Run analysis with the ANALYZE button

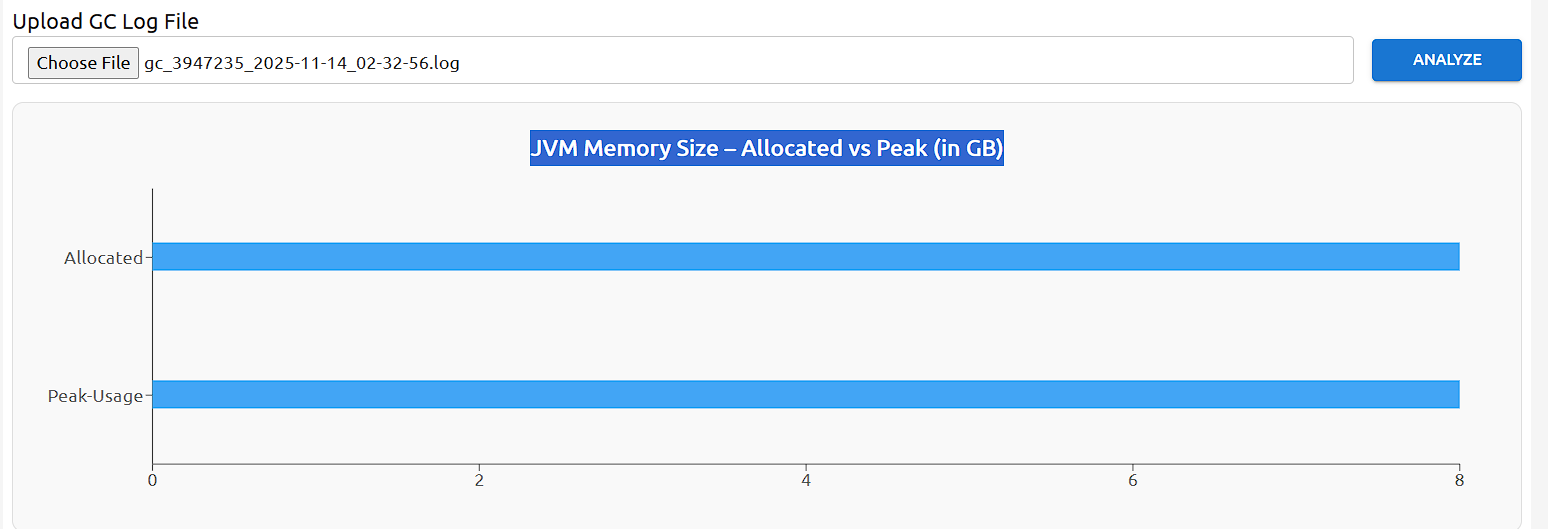pos(1446,60)
